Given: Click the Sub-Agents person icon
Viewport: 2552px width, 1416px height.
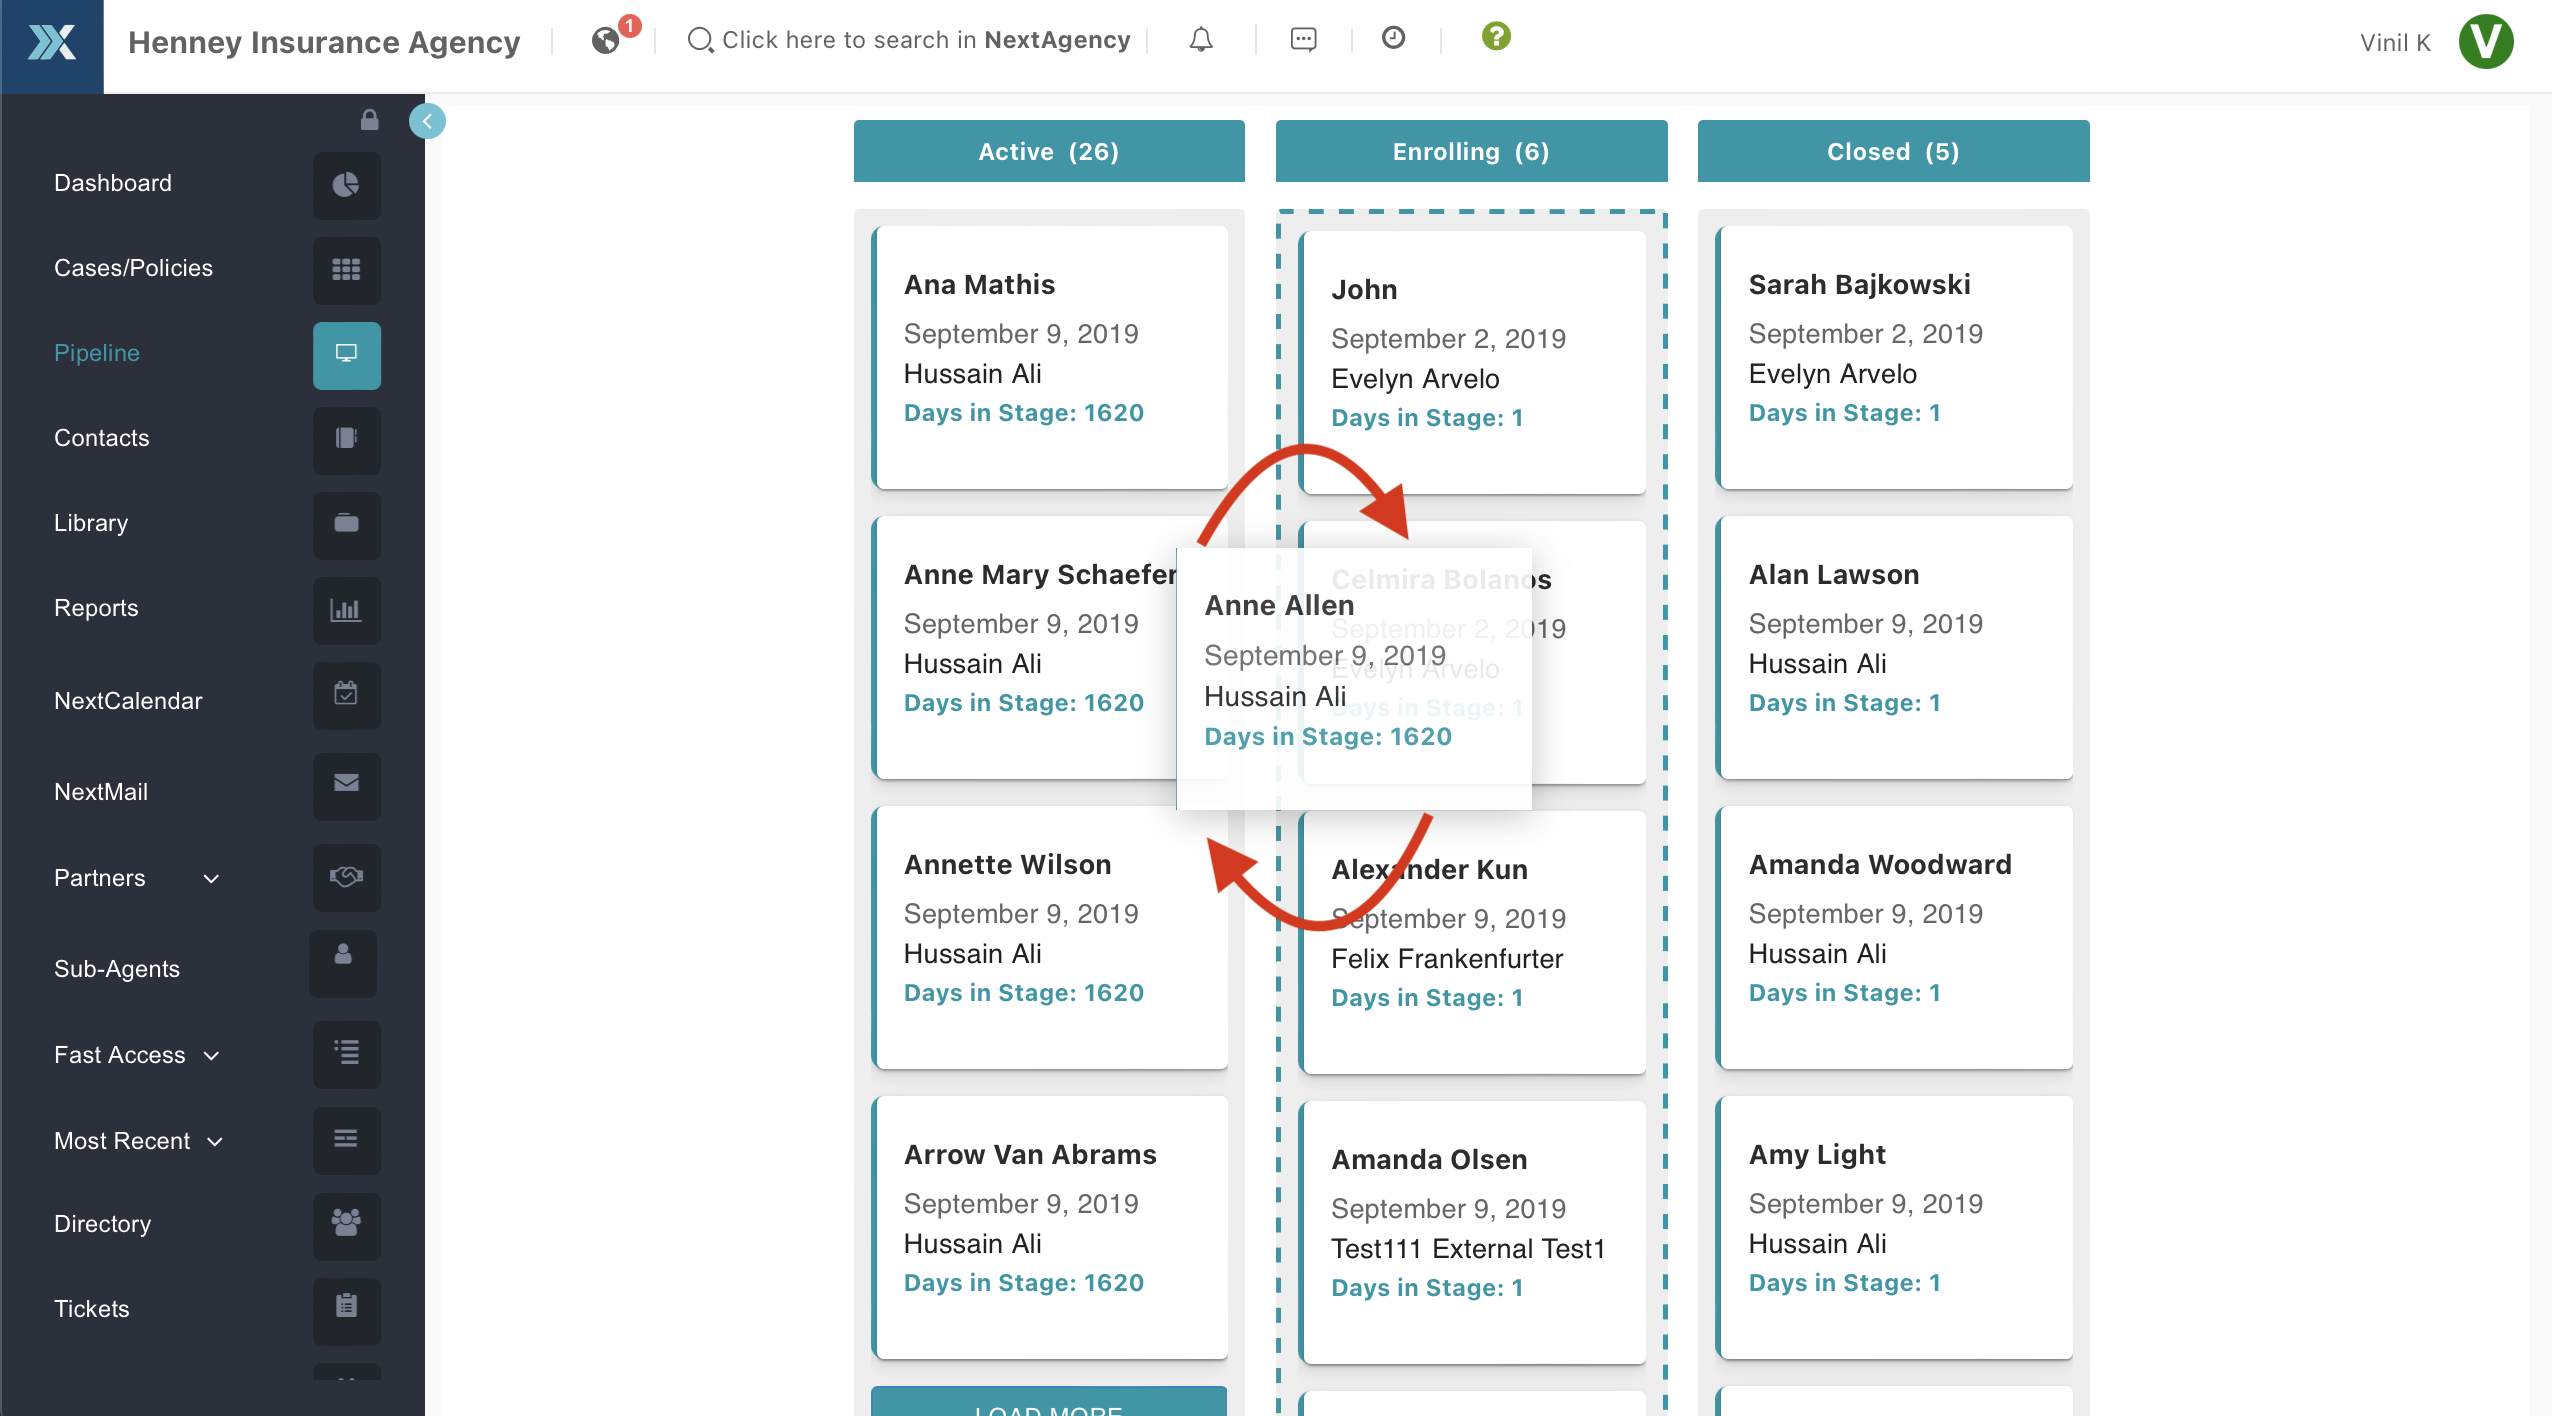Looking at the screenshot, I should [x=343, y=962].
